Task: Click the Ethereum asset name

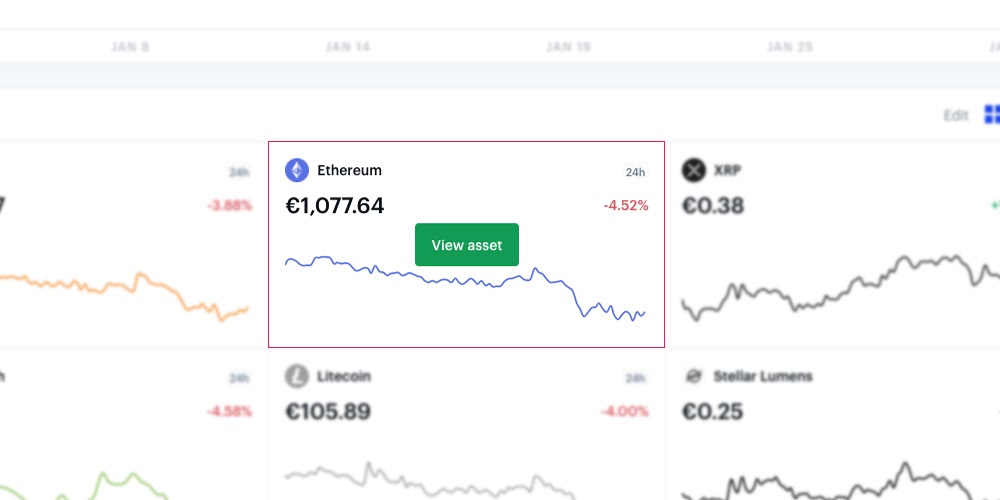Action: click(349, 170)
